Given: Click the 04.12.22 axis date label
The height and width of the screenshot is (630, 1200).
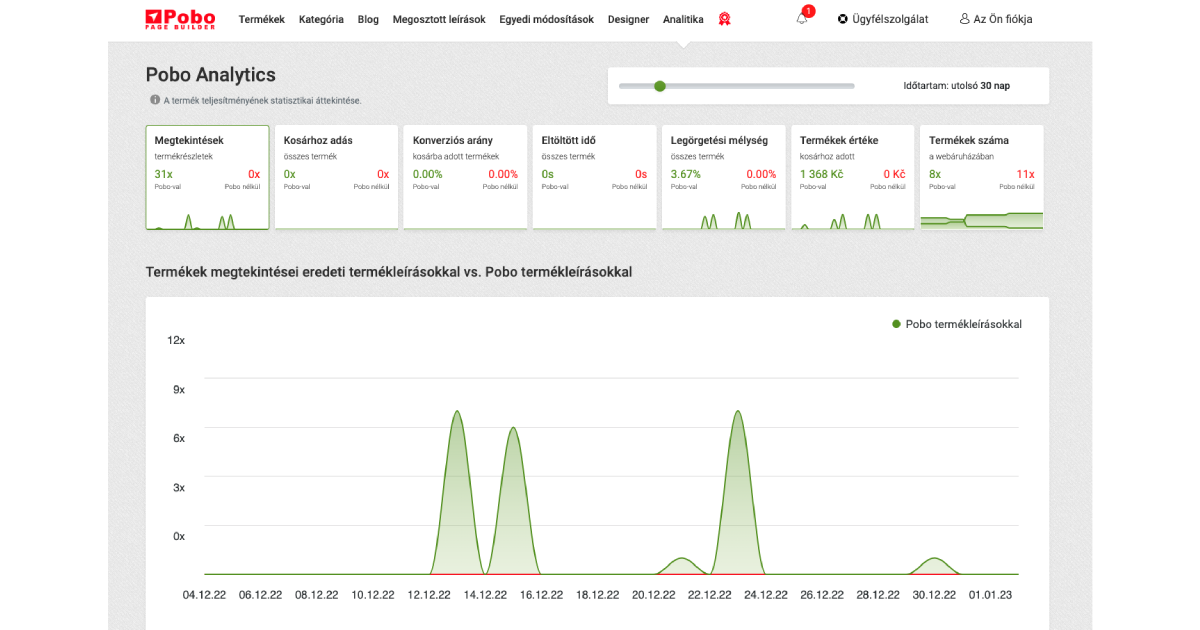Looking at the screenshot, I should (x=204, y=595).
